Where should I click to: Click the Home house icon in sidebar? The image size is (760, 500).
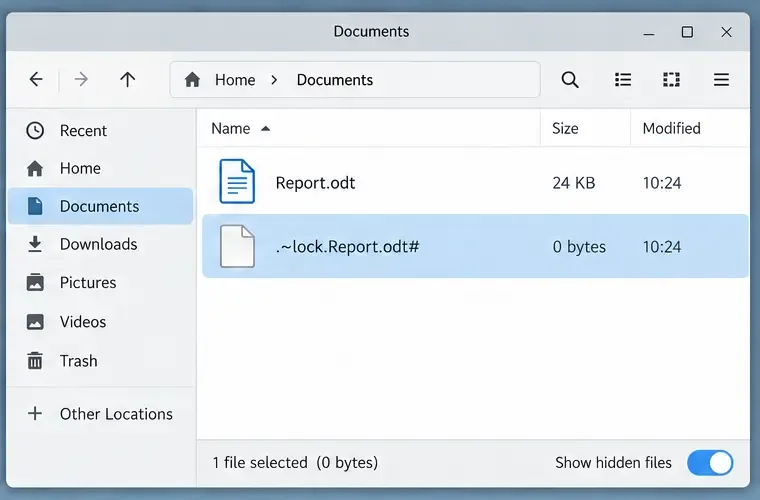pos(35,168)
